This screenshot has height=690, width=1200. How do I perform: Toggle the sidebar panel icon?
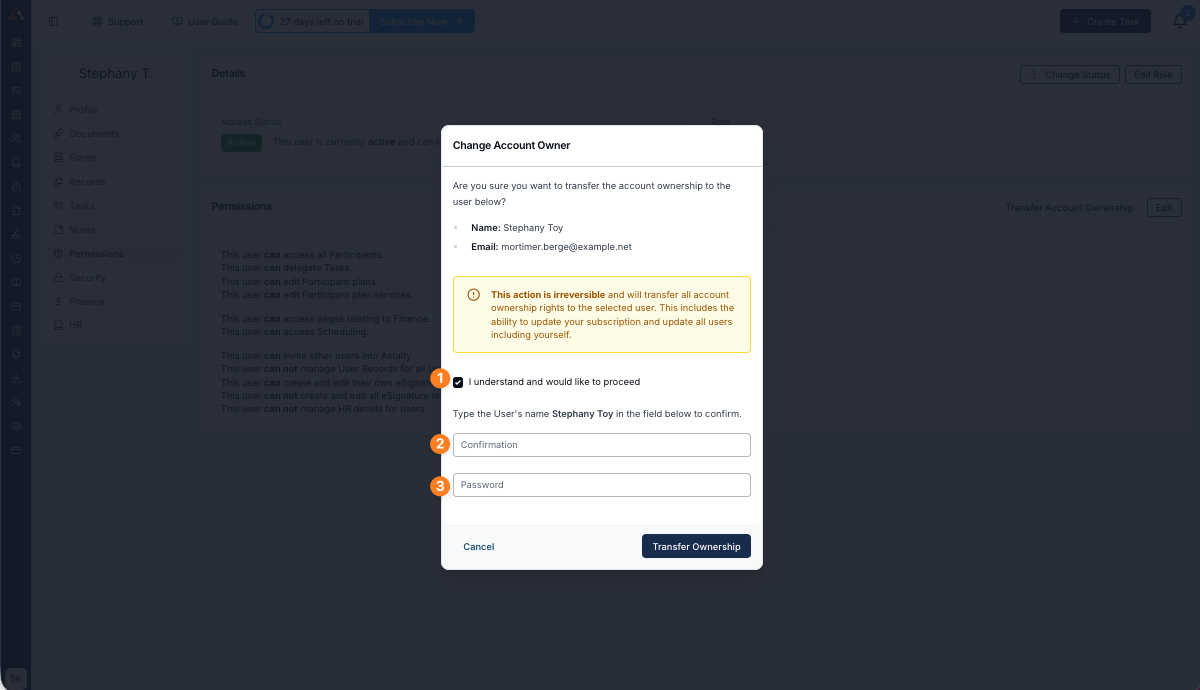point(53,21)
